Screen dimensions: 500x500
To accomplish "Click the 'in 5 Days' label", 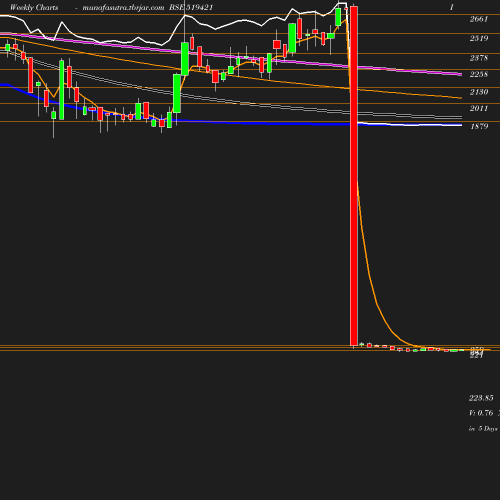I will [483, 428].
